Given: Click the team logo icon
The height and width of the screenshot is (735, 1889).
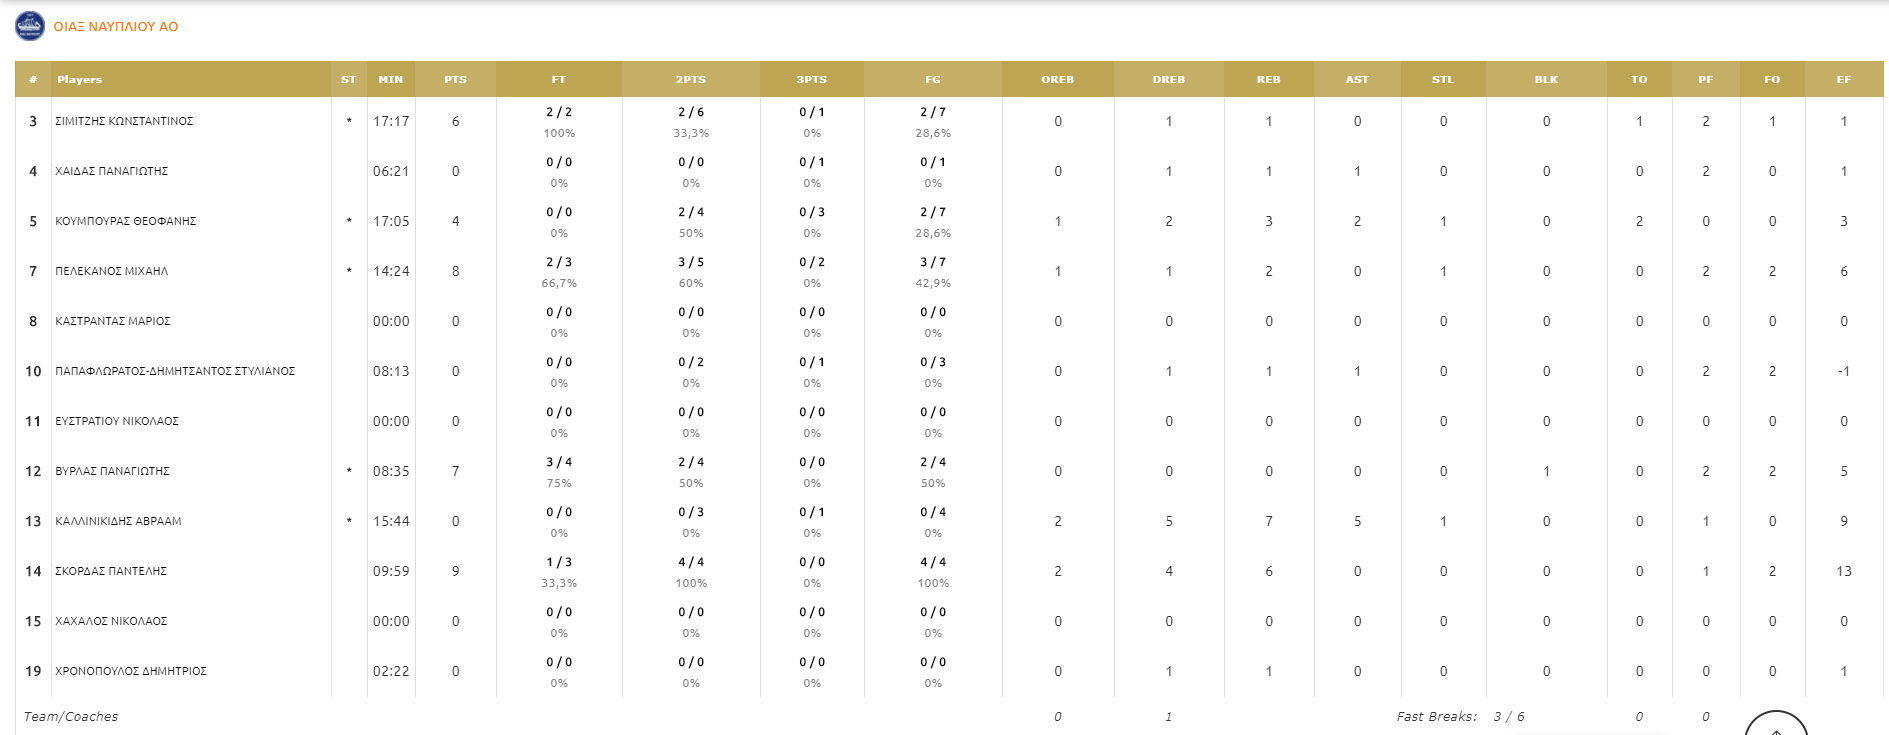Looking at the screenshot, I should (x=30, y=26).
